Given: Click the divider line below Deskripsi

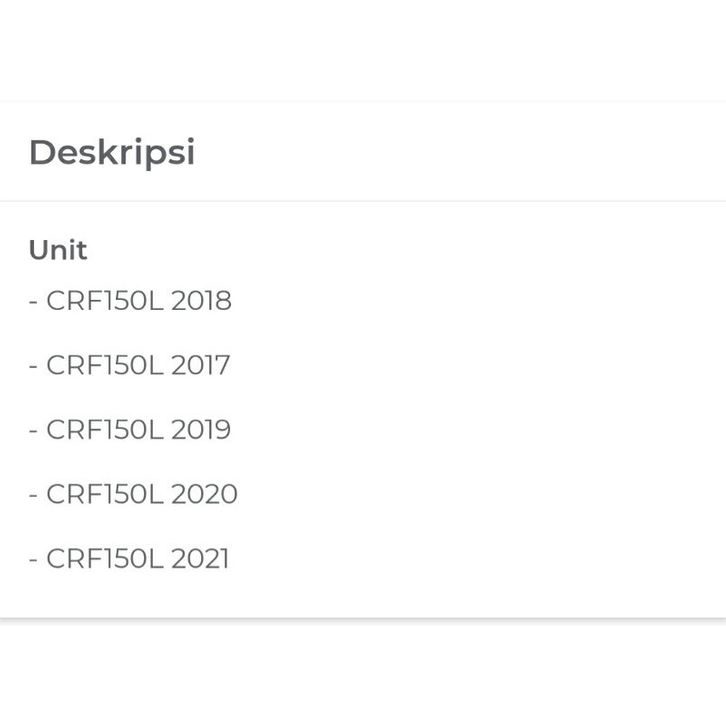Looking at the screenshot, I should pos(363,201).
